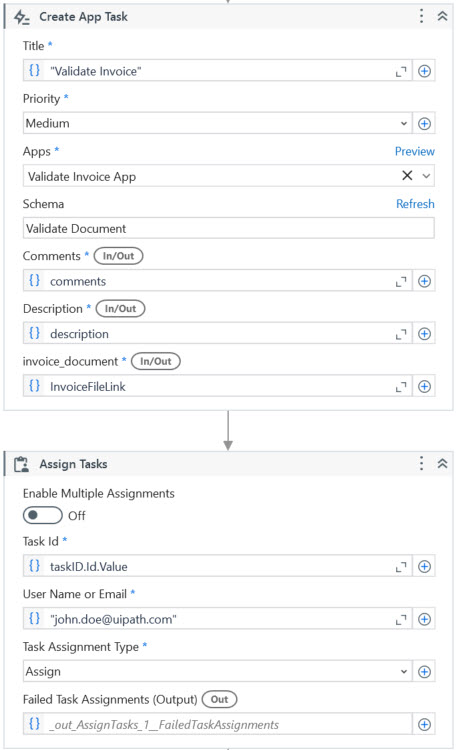
Task: Click the curly braces icon in the comments field
Action: click(34, 280)
